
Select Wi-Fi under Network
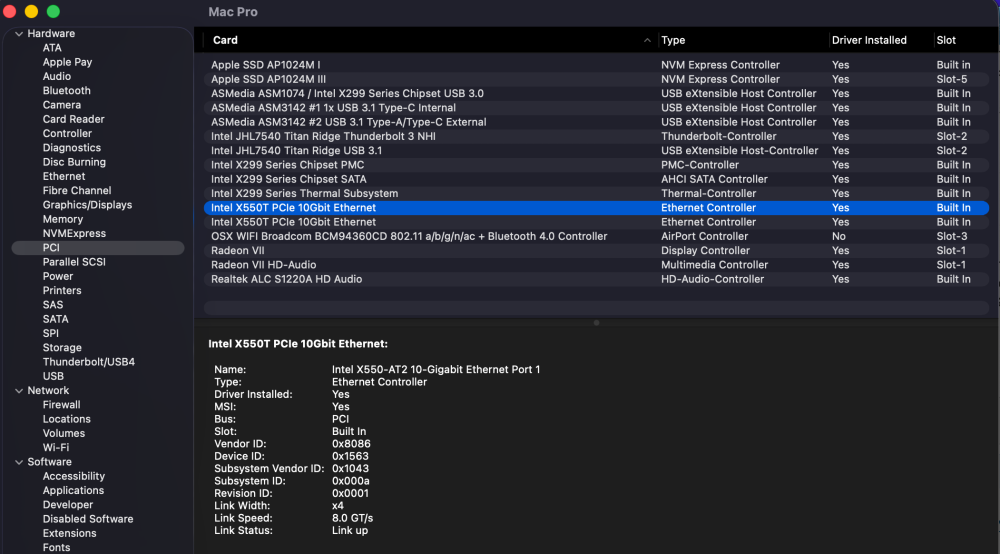pos(55,448)
